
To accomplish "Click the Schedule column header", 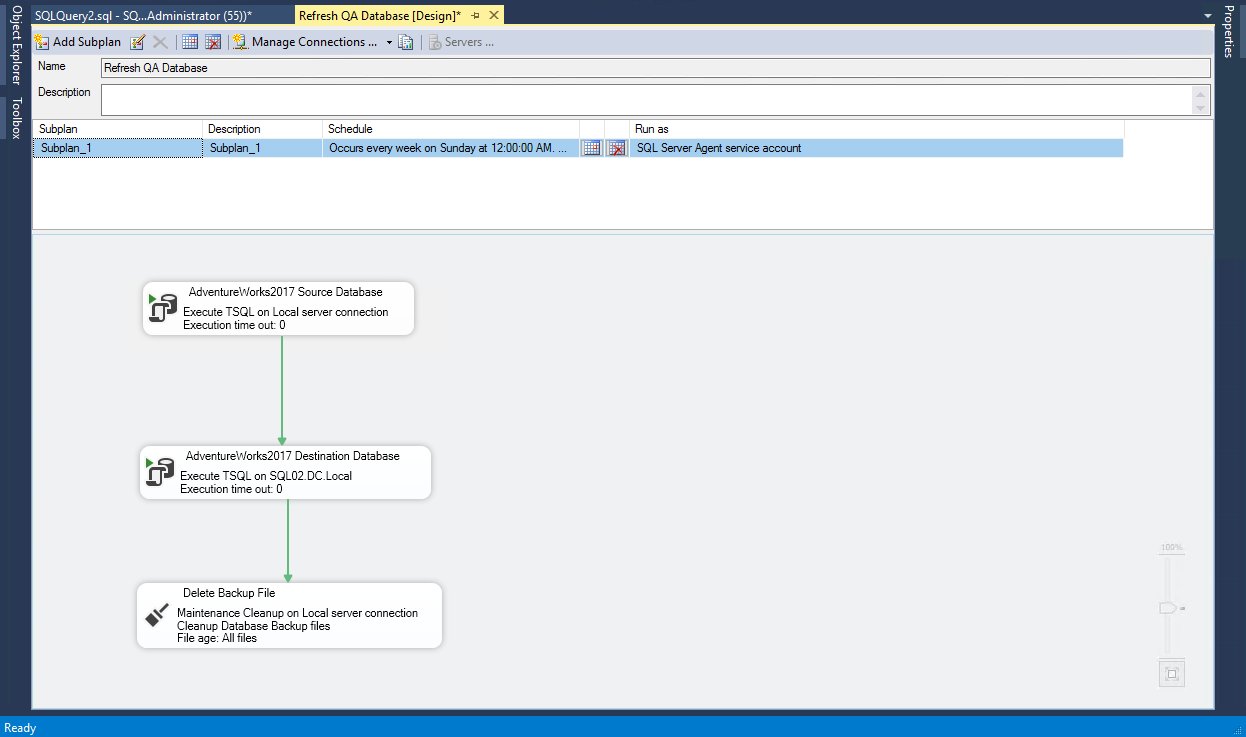I will point(451,129).
